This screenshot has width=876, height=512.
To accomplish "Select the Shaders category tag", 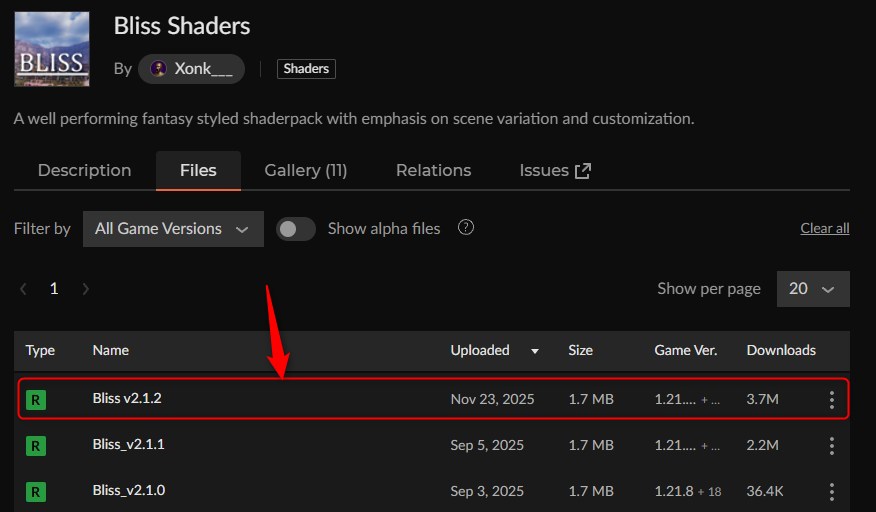I will 306,69.
